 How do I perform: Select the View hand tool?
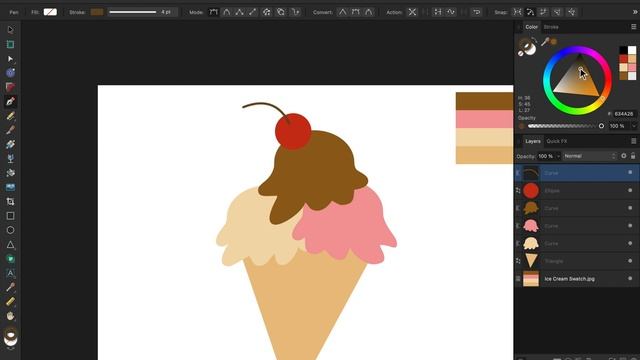tap(10, 316)
